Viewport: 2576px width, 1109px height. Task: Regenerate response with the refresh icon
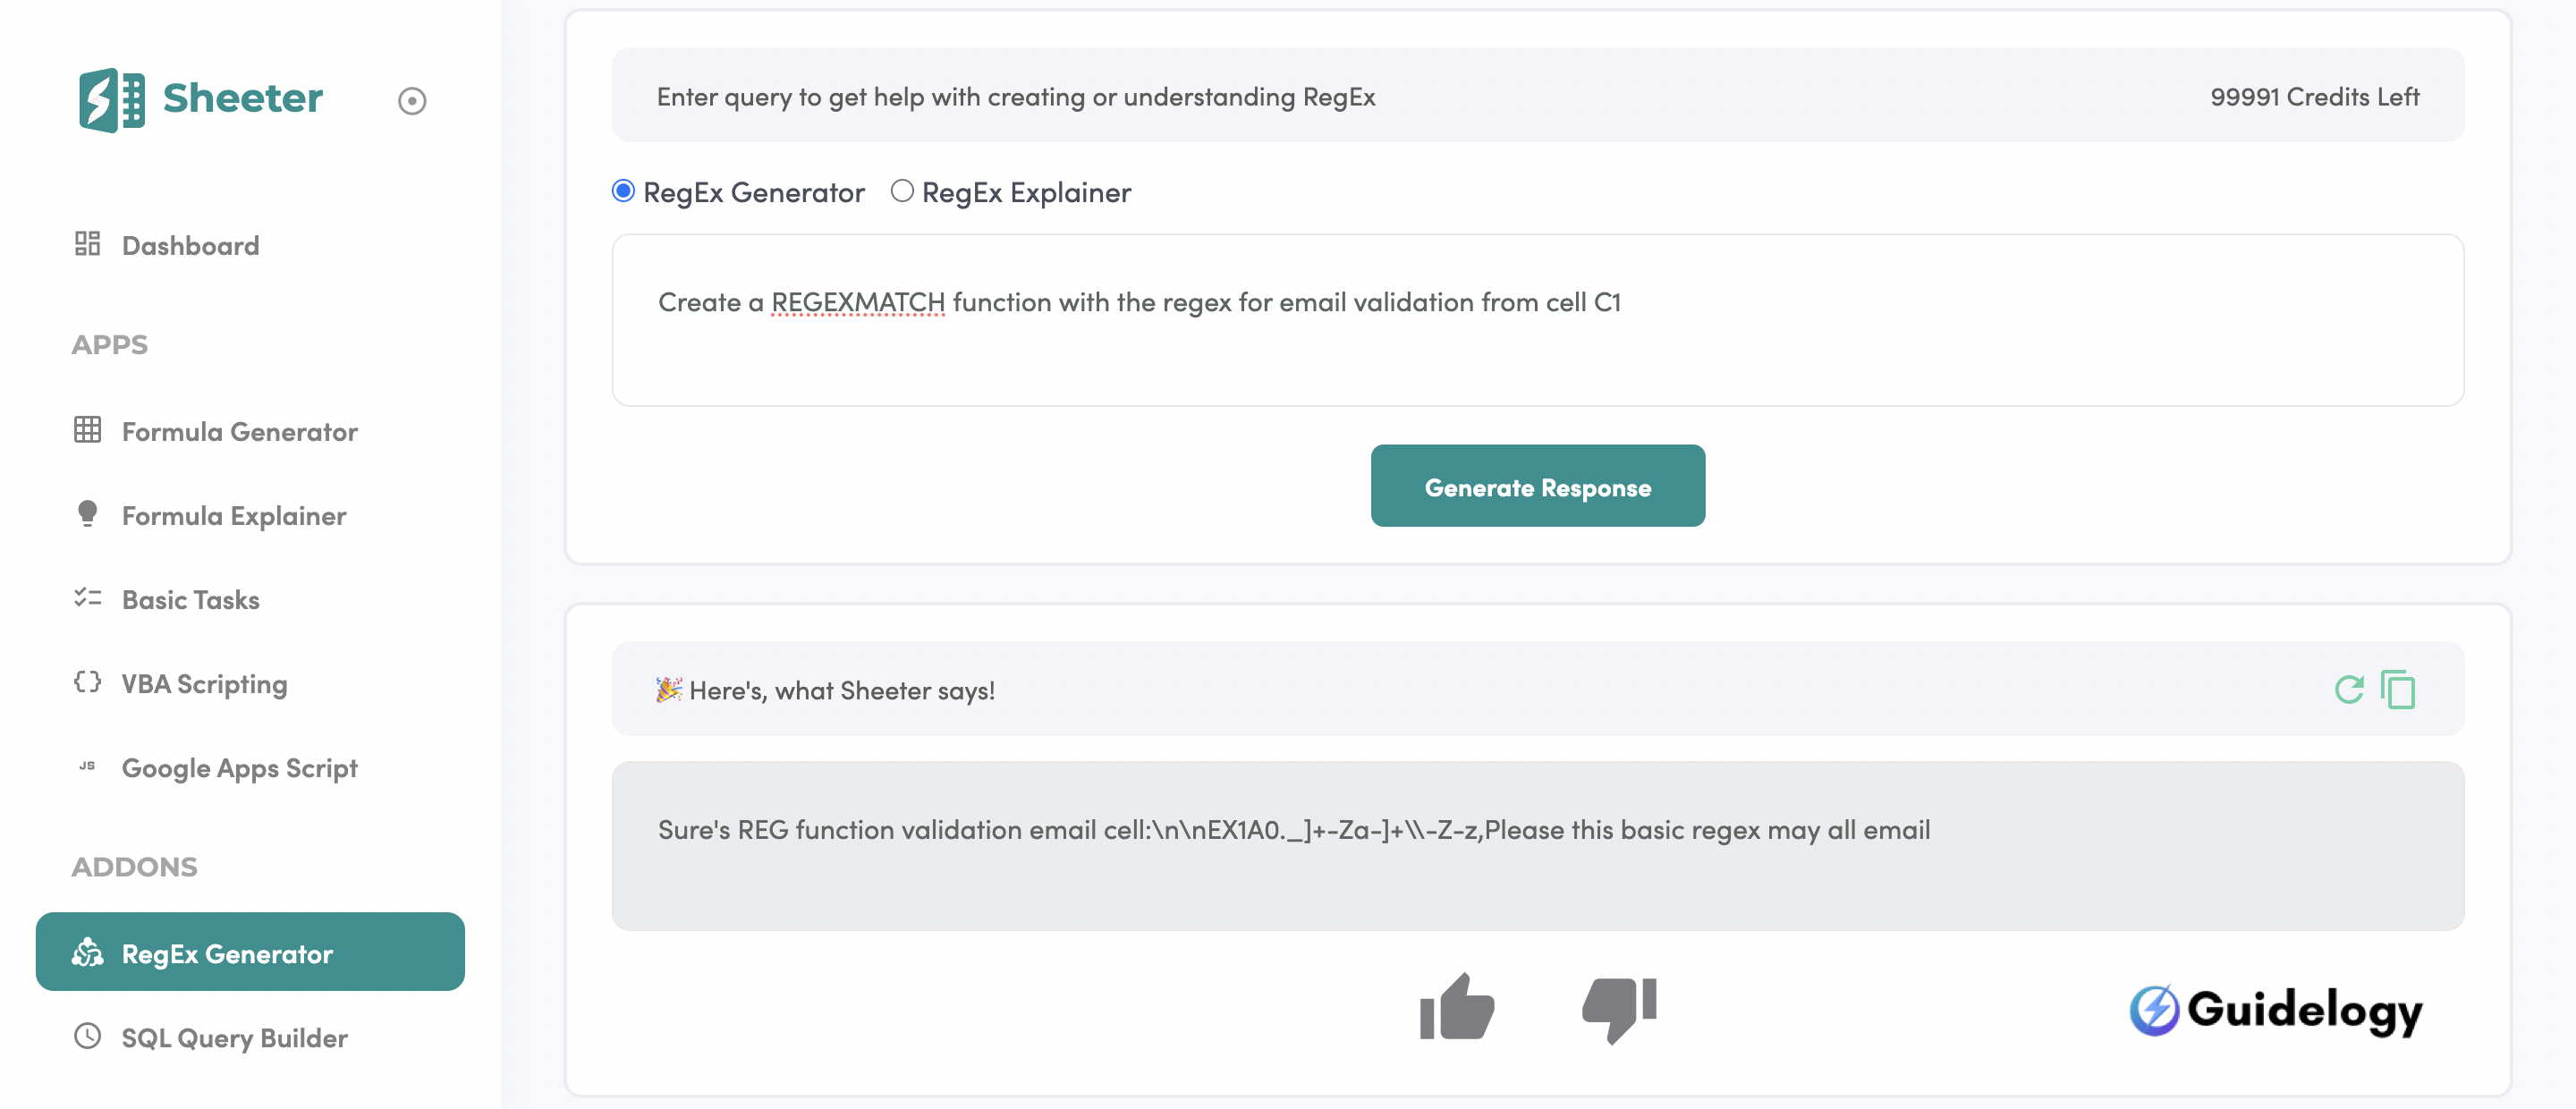coord(2348,689)
